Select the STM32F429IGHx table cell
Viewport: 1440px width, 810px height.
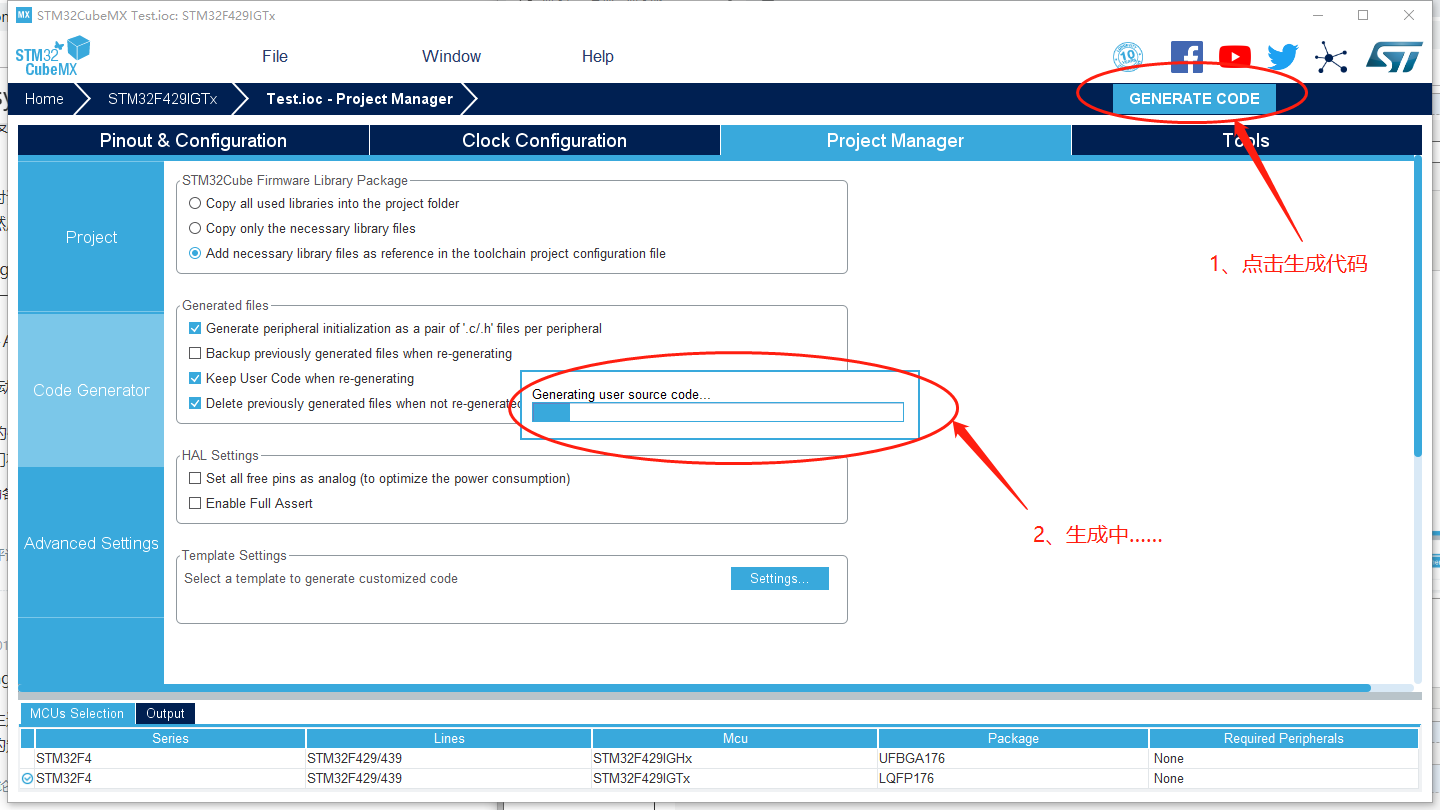735,758
